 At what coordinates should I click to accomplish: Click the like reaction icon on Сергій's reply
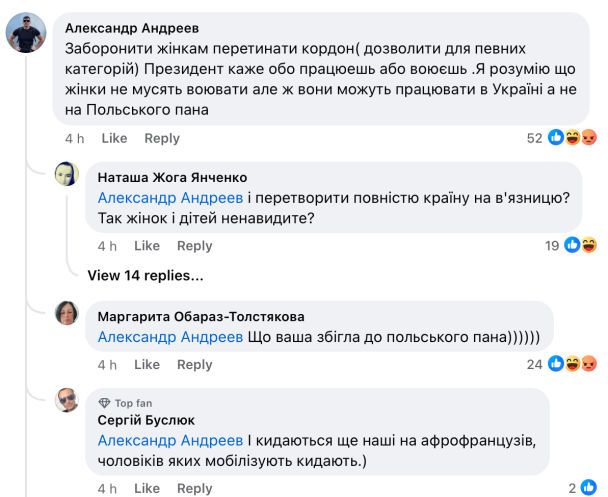pyautogui.click(x=587, y=488)
